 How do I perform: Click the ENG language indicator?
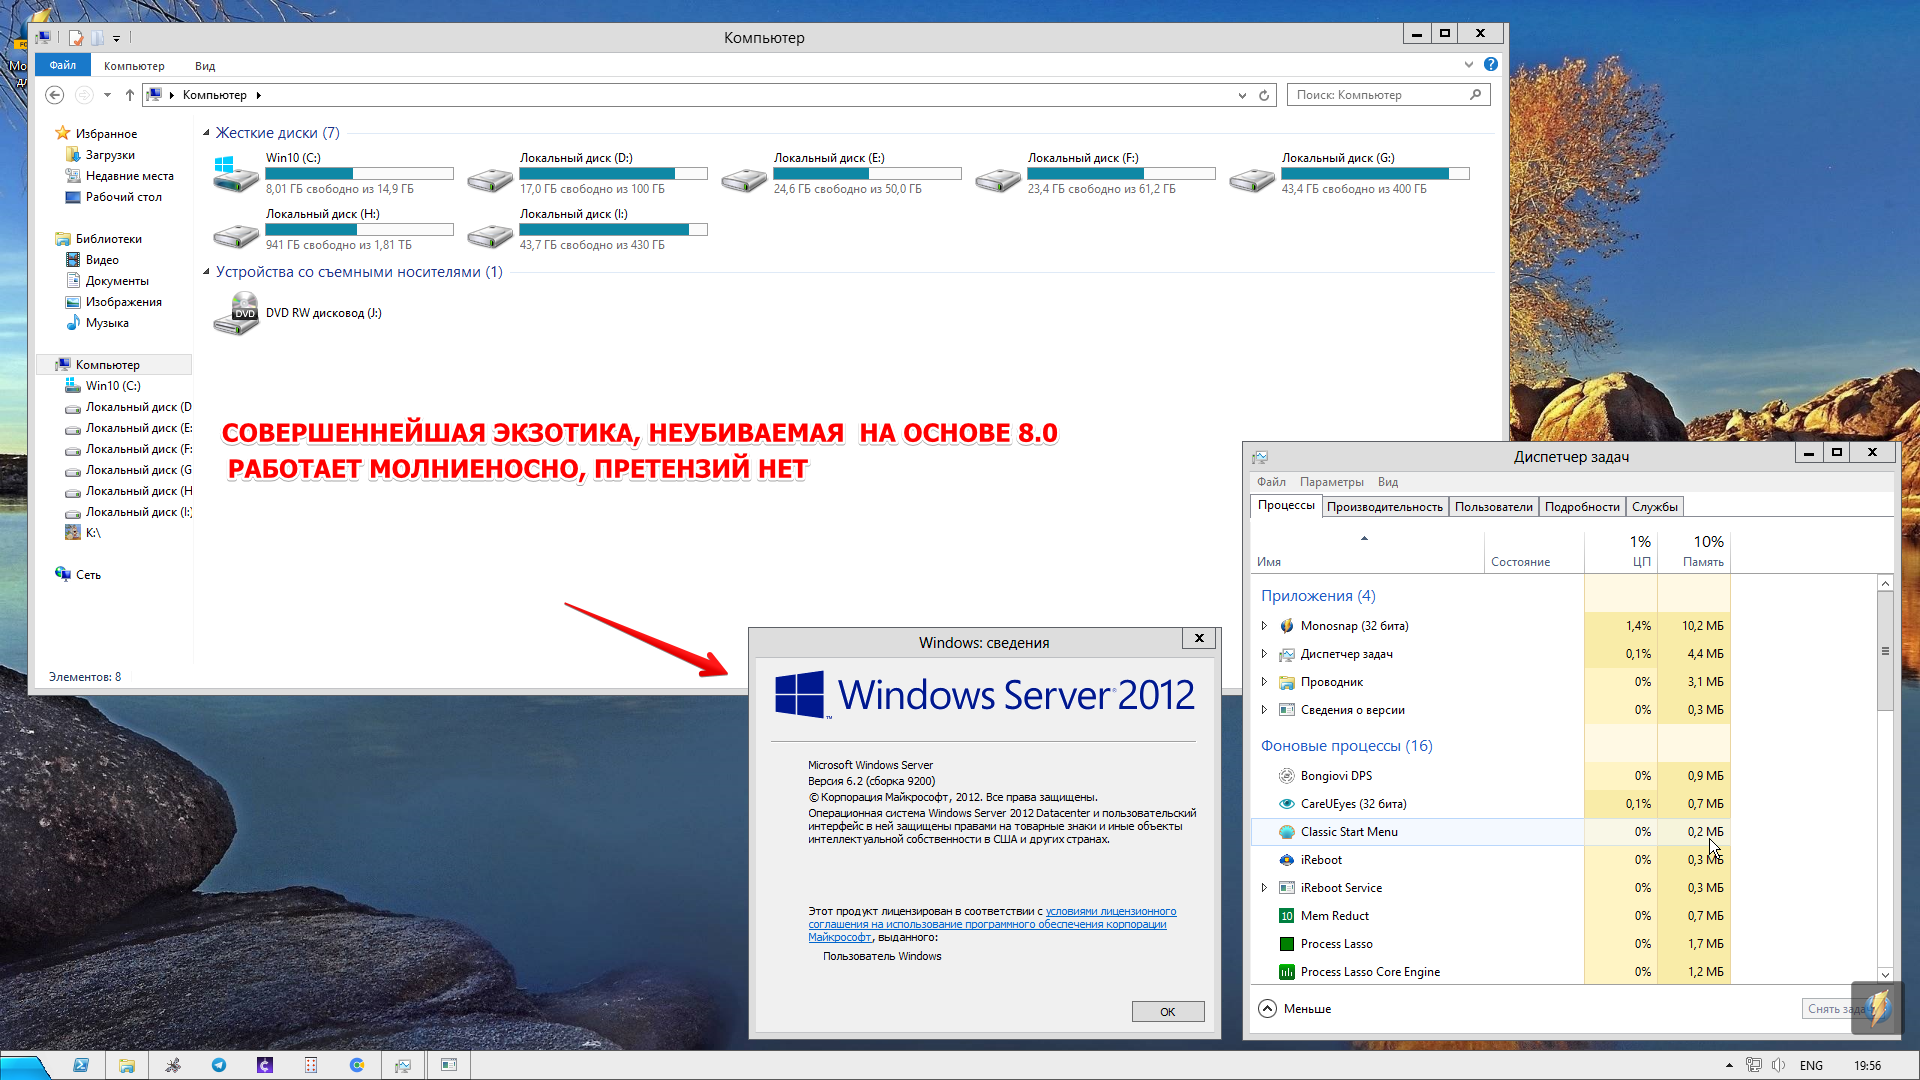coord(1811,1066)
